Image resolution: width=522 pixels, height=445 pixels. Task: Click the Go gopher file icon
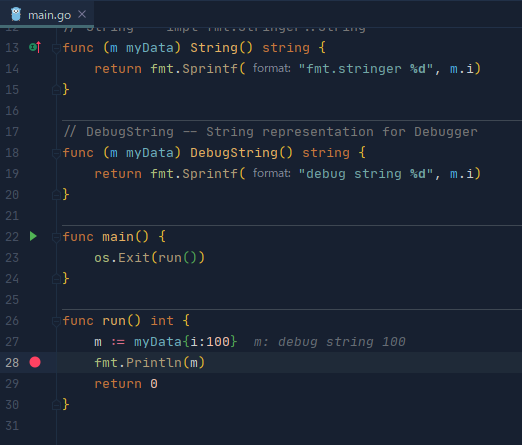coord(16,15)
